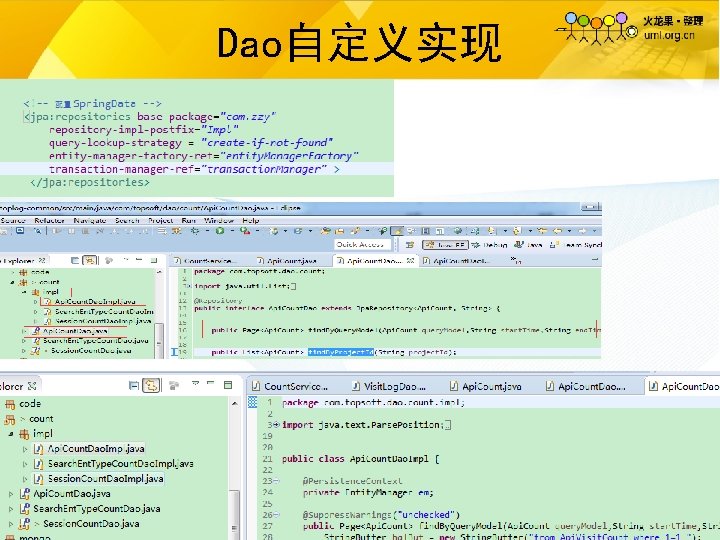Close the active ApiCountDao tab in upper editor
720x540 pixels.
411,260
